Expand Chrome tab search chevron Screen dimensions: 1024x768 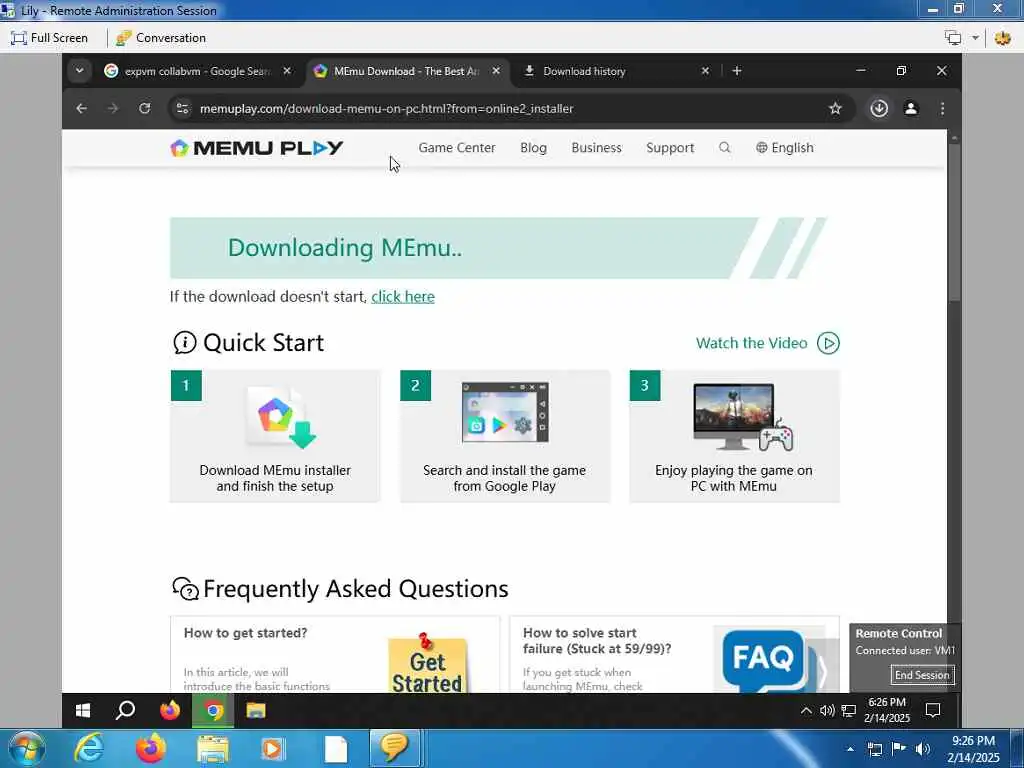[x=79, y=71]
